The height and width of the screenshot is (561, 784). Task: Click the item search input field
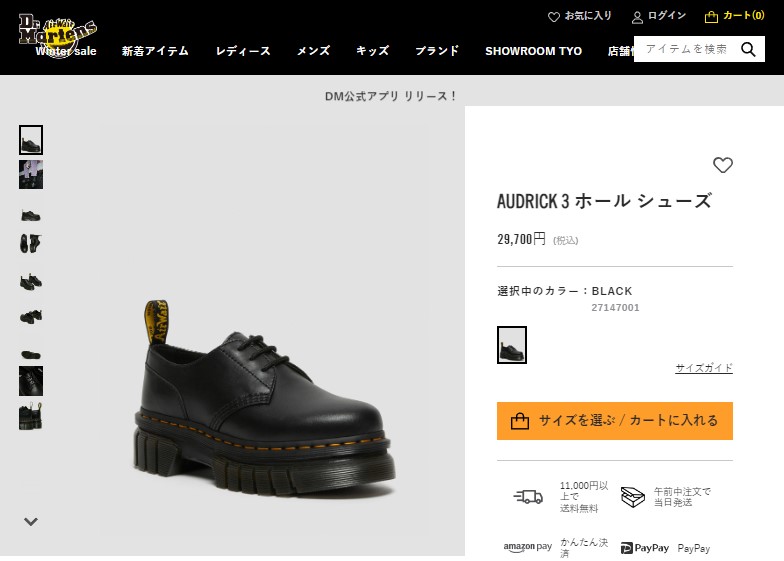(688, 49)
